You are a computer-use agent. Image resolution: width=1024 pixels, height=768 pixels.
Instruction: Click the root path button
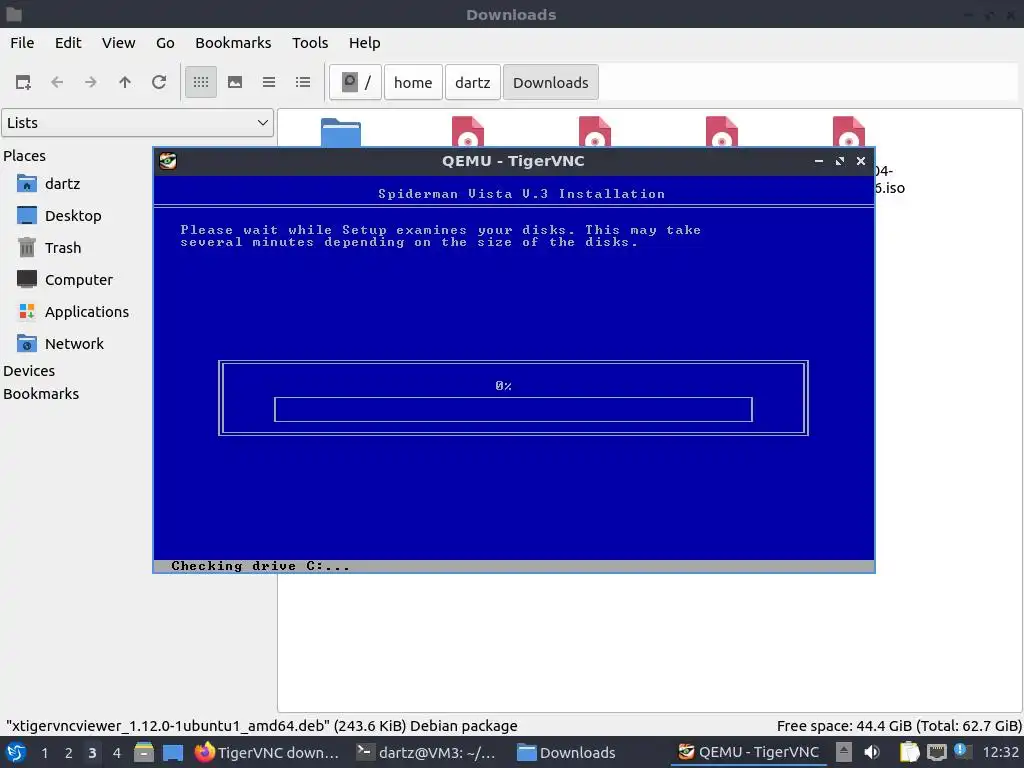[355, 82]
